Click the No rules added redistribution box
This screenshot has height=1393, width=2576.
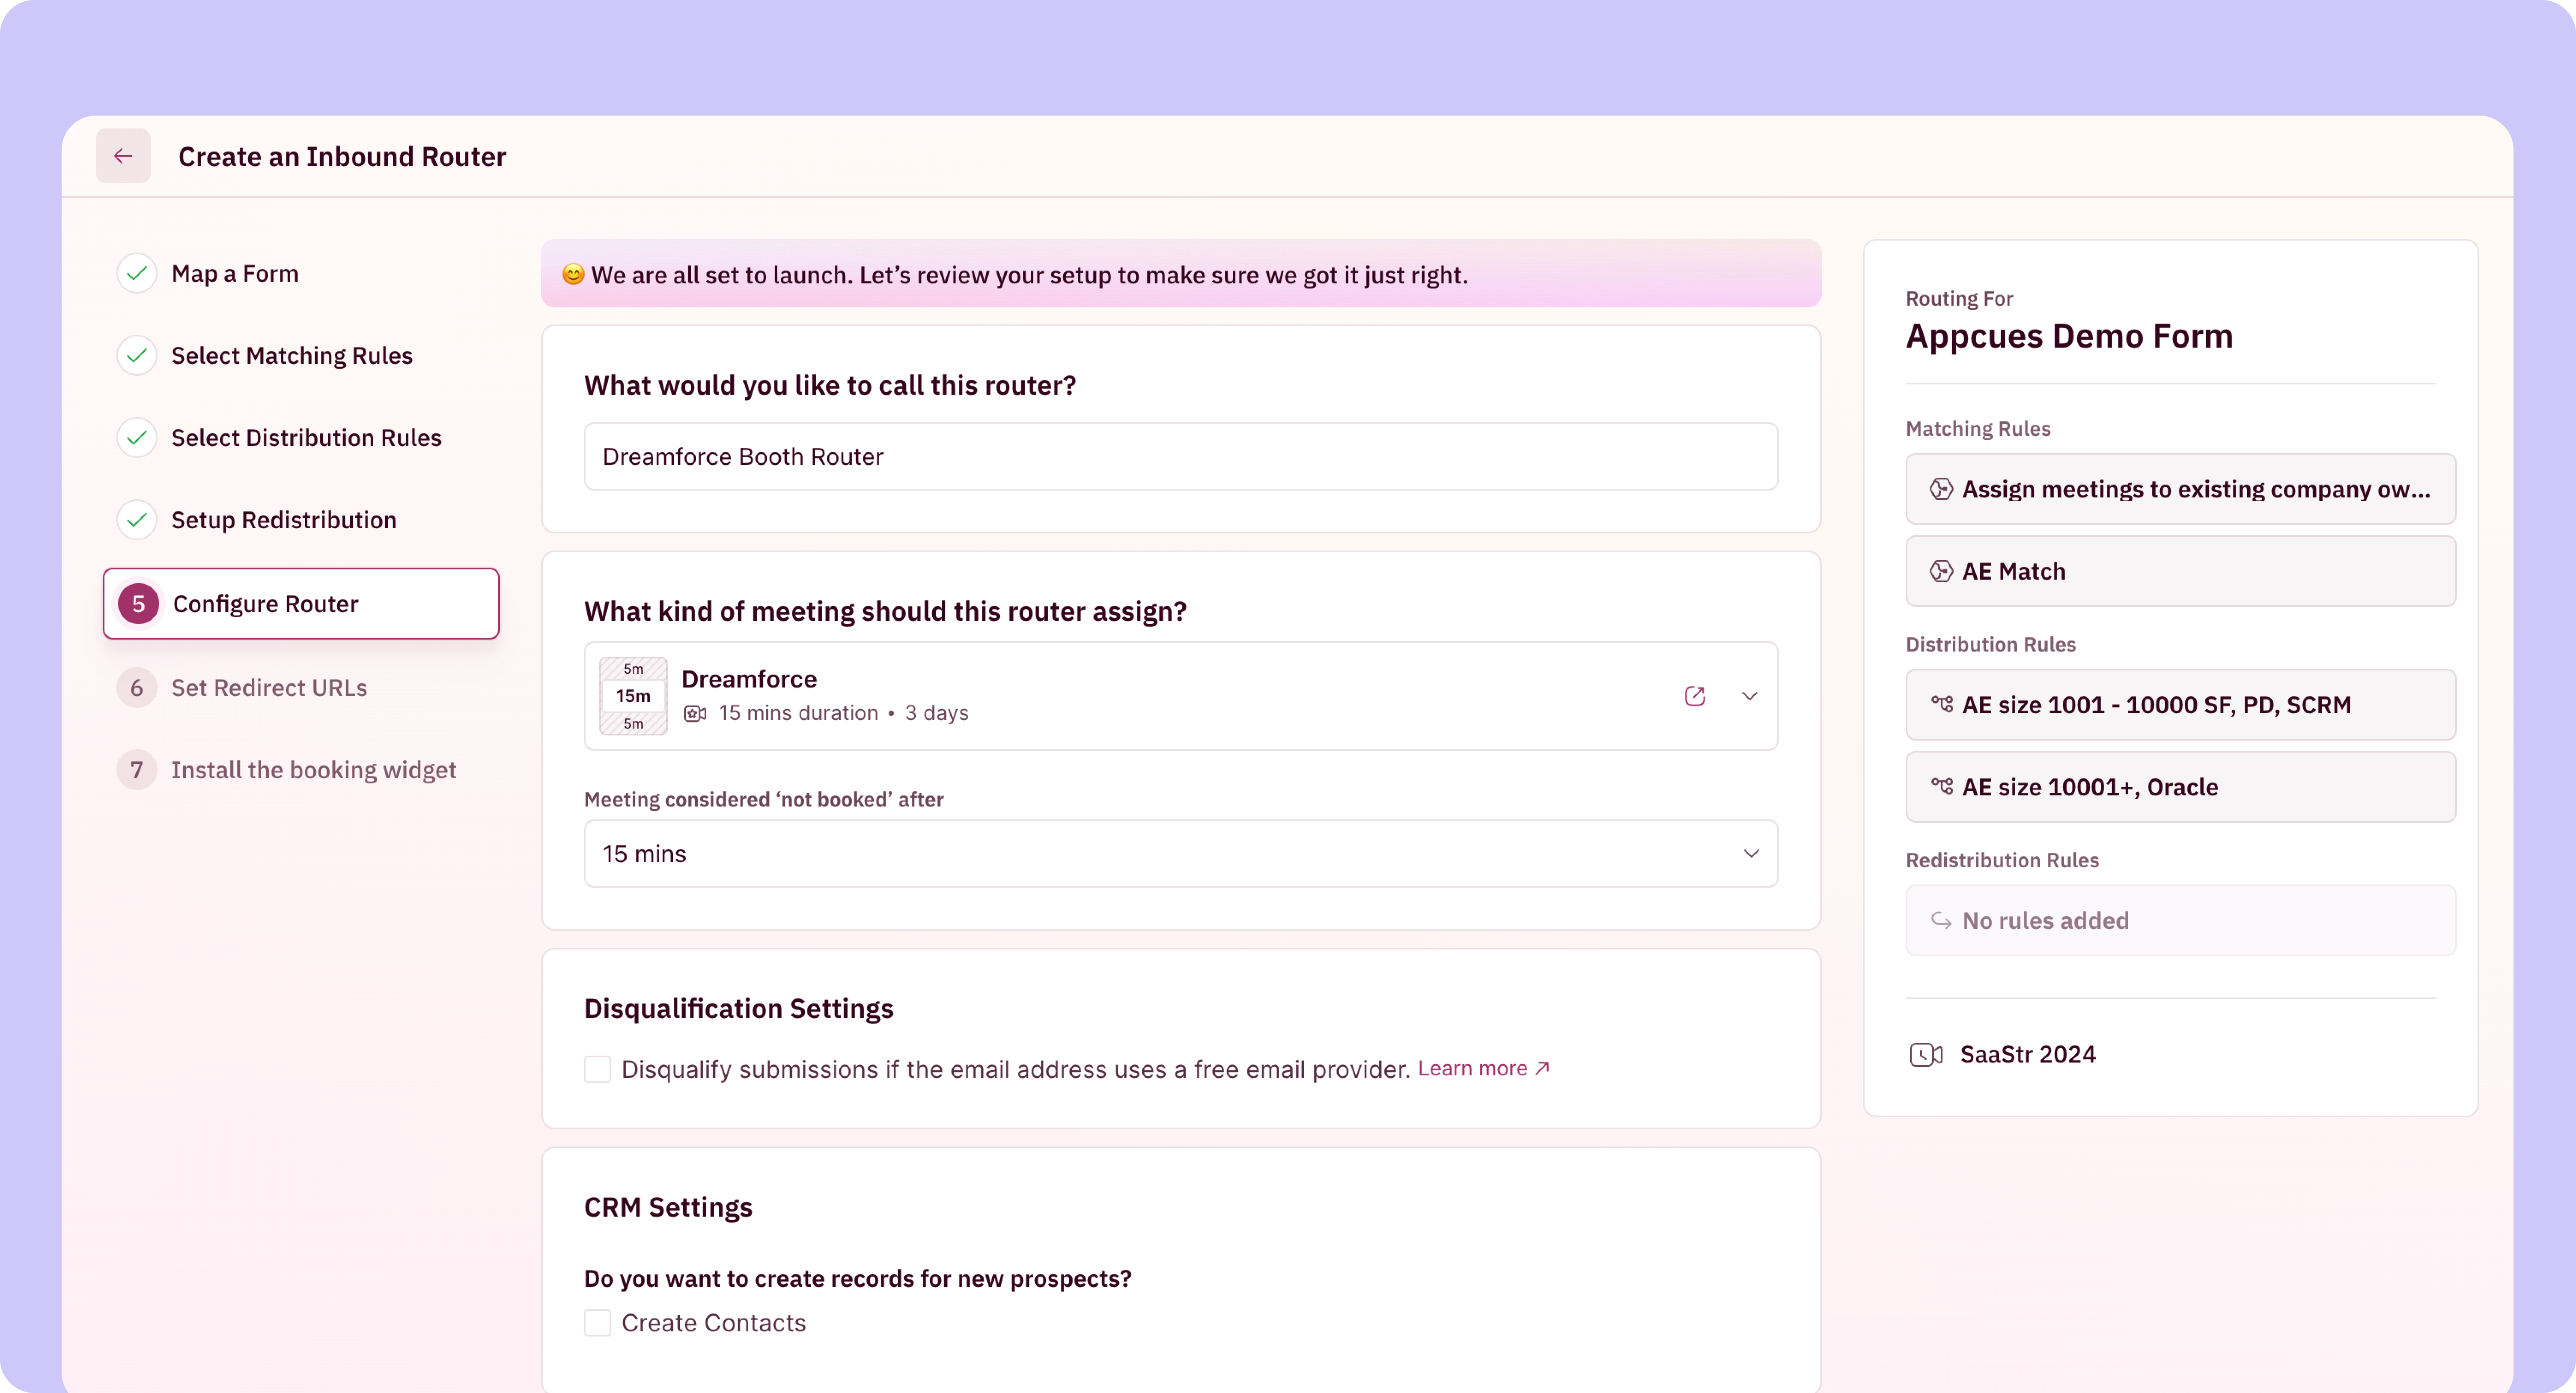2180,920
